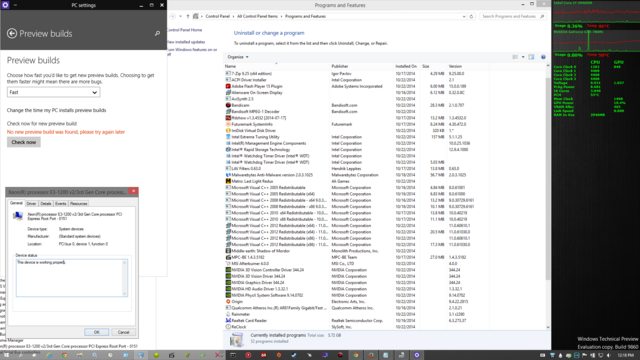Select Bandicam program icon

coord(228,105)
